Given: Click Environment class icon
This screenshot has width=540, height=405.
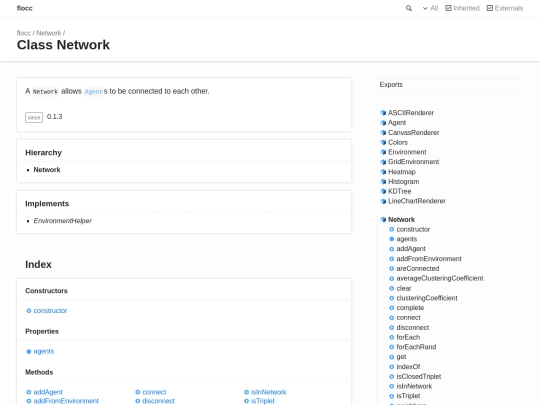Looking at the screenshot, I should 383,152.
